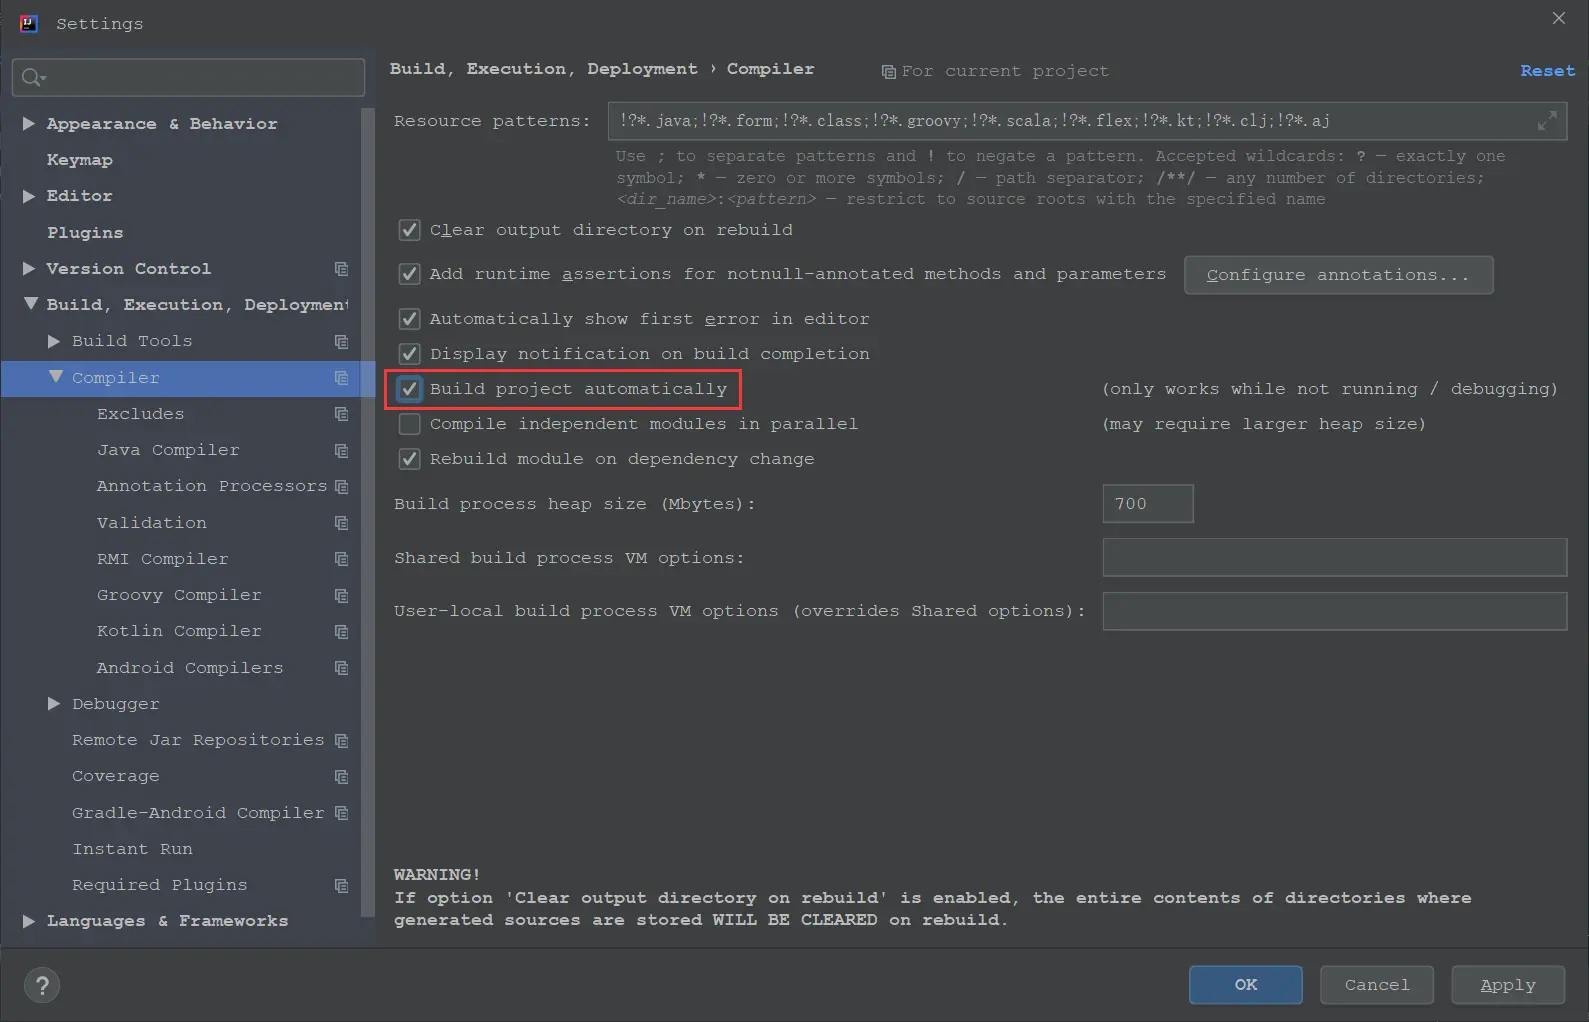Click the project-scope icon beside Remote Jar Repositories
This screenshot has height=1022, width=1589.
(x=341, y=740)
